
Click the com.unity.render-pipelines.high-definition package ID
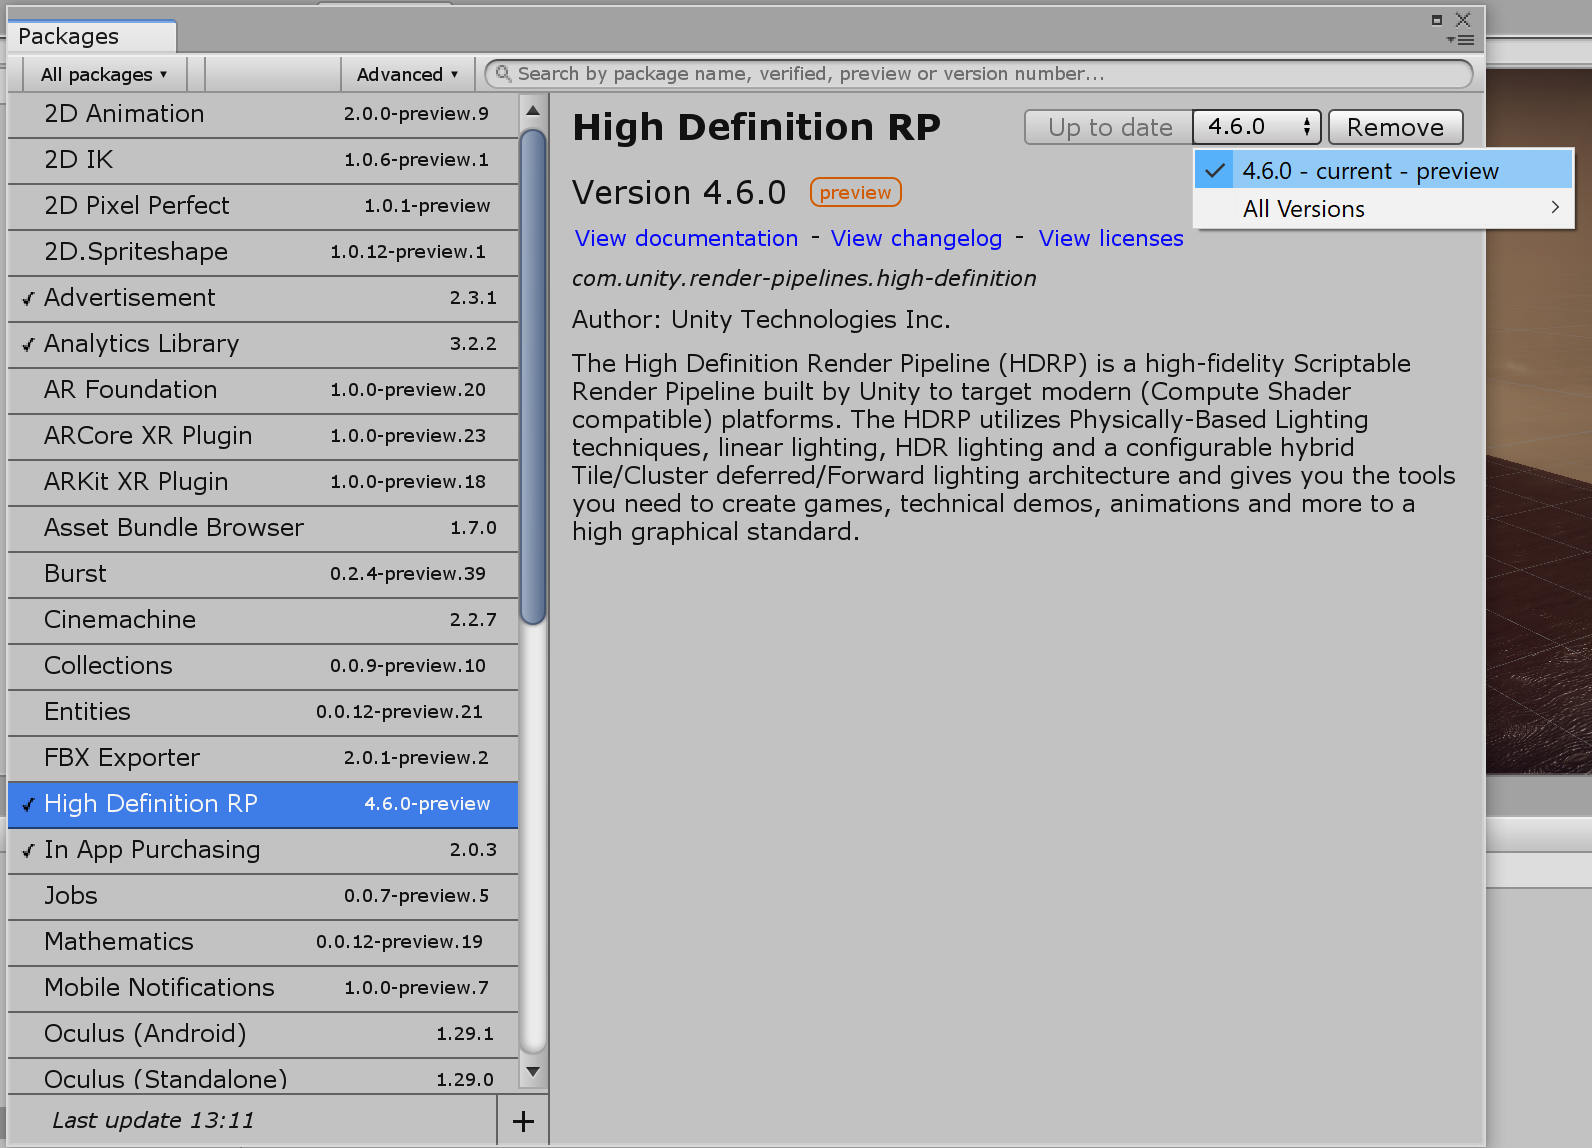(804, 278)
